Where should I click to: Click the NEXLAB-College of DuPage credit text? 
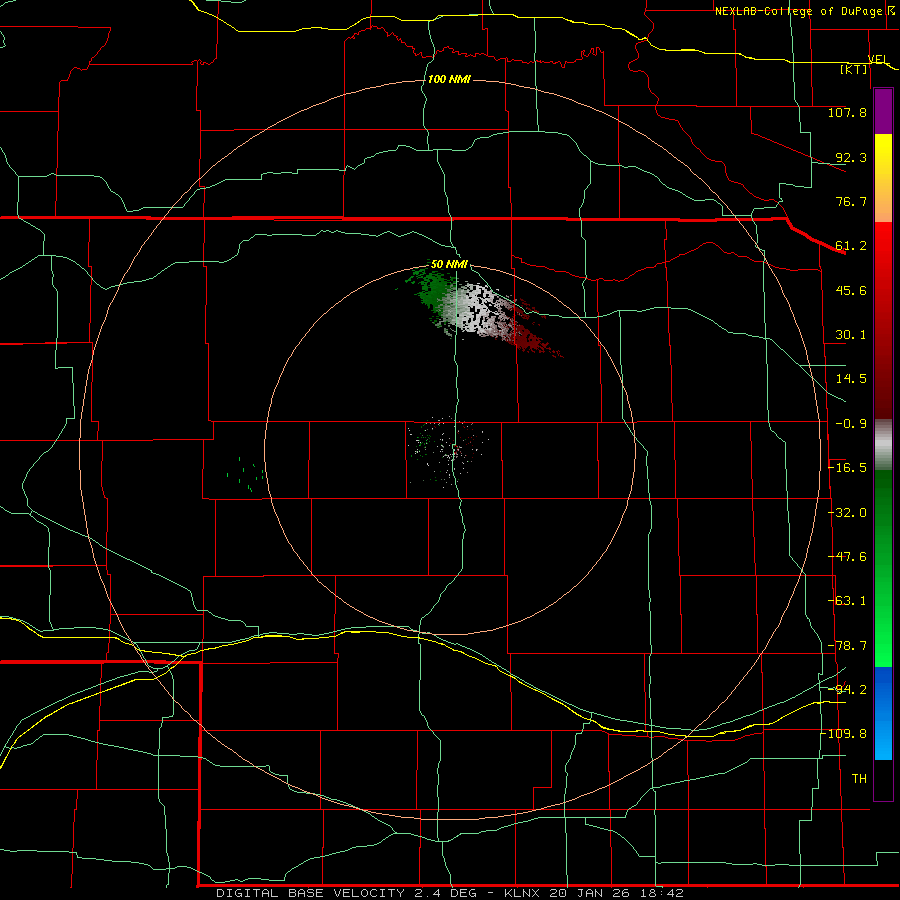[801, 11]
